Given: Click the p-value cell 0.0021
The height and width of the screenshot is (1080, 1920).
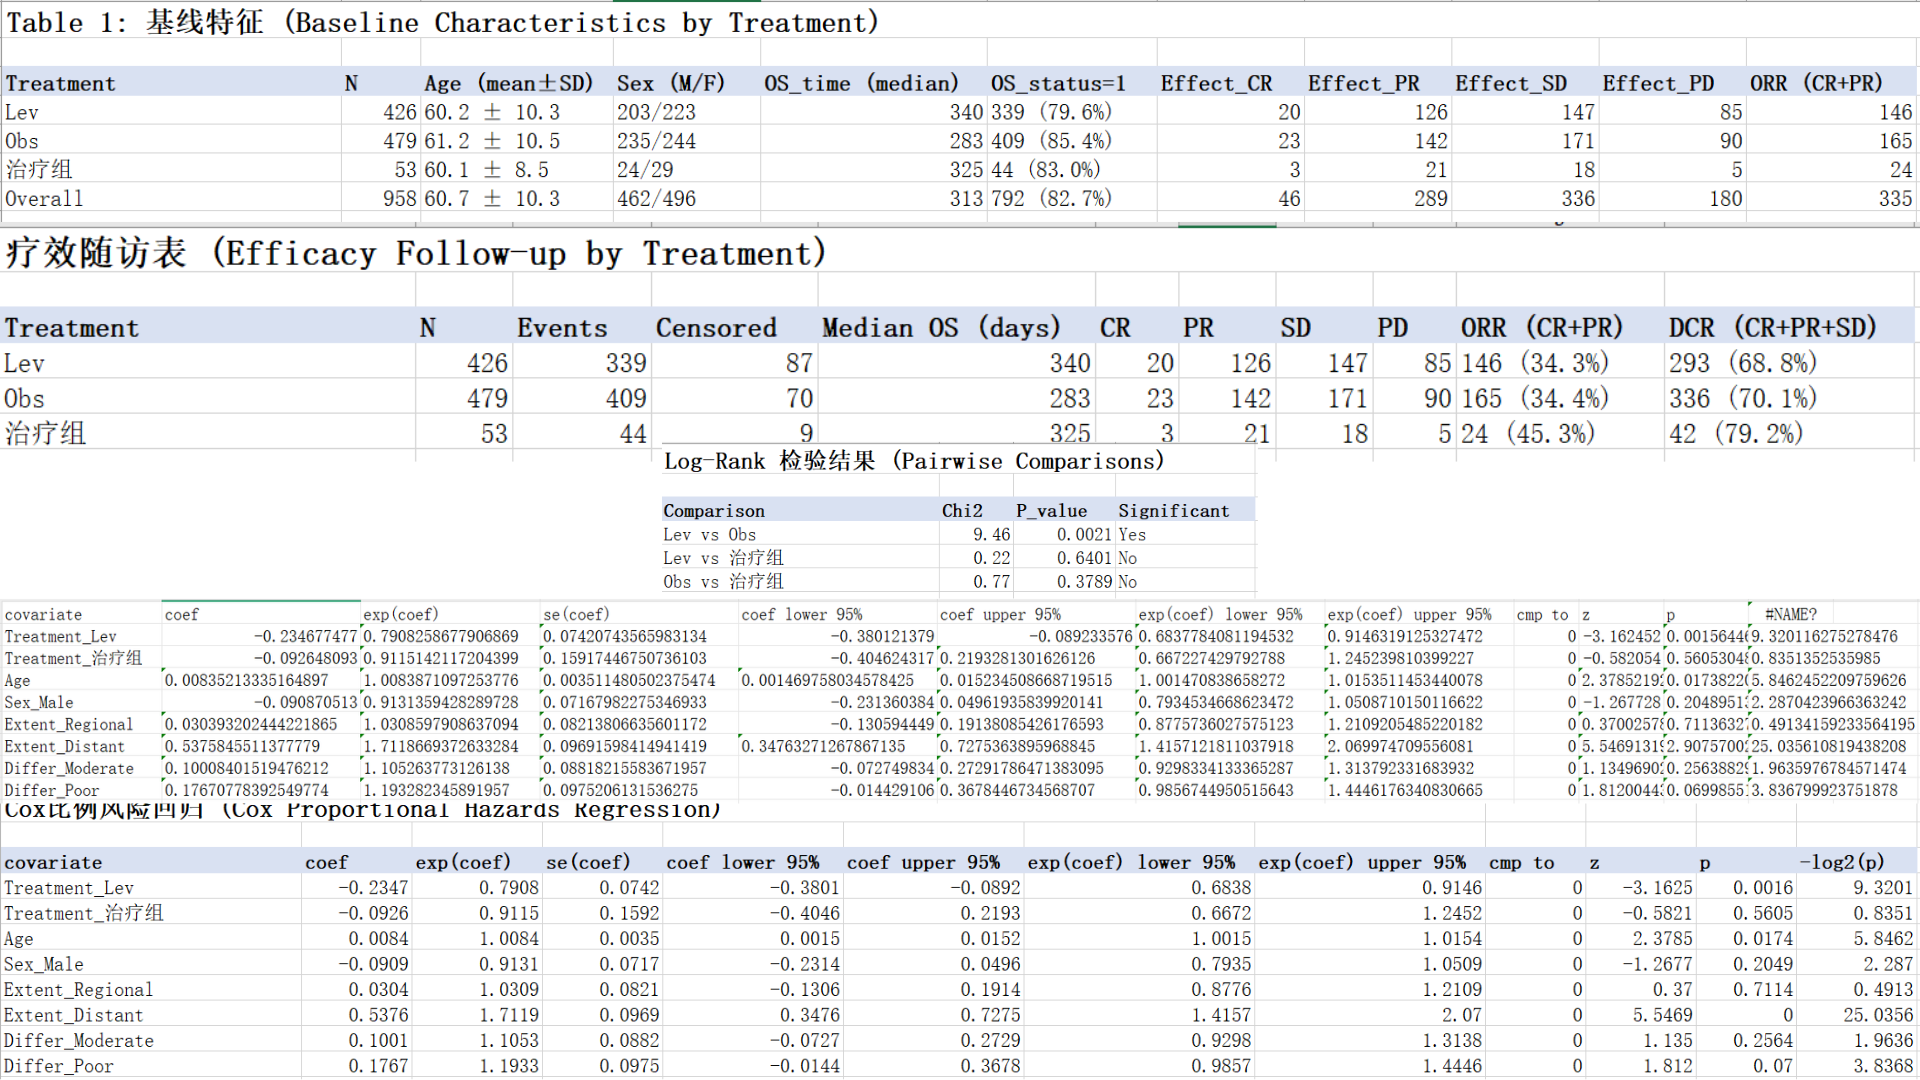Looking at the screenshot, I should (1084, 535).
